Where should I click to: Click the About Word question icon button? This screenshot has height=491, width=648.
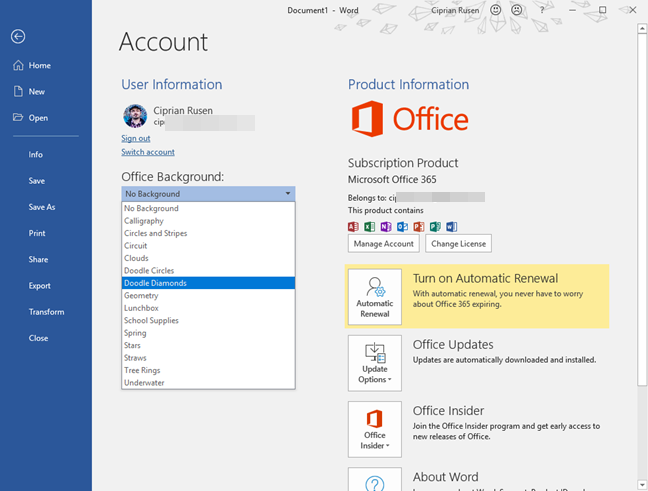click(x=375, y=479)
